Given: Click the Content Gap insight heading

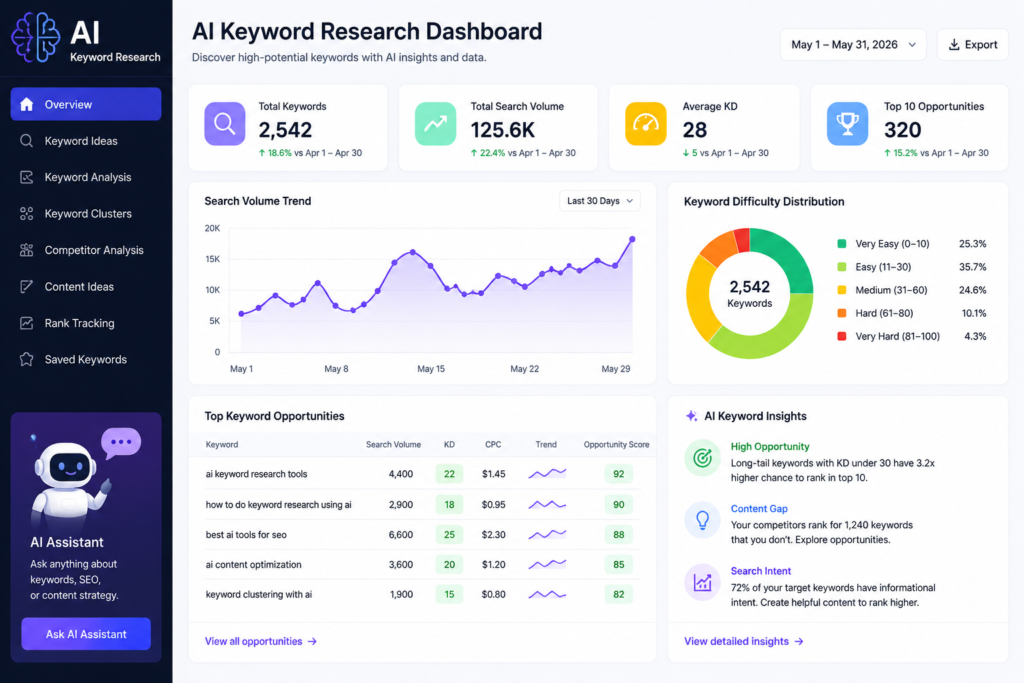Looking at the screenshot, I should (x=759, y=509).
